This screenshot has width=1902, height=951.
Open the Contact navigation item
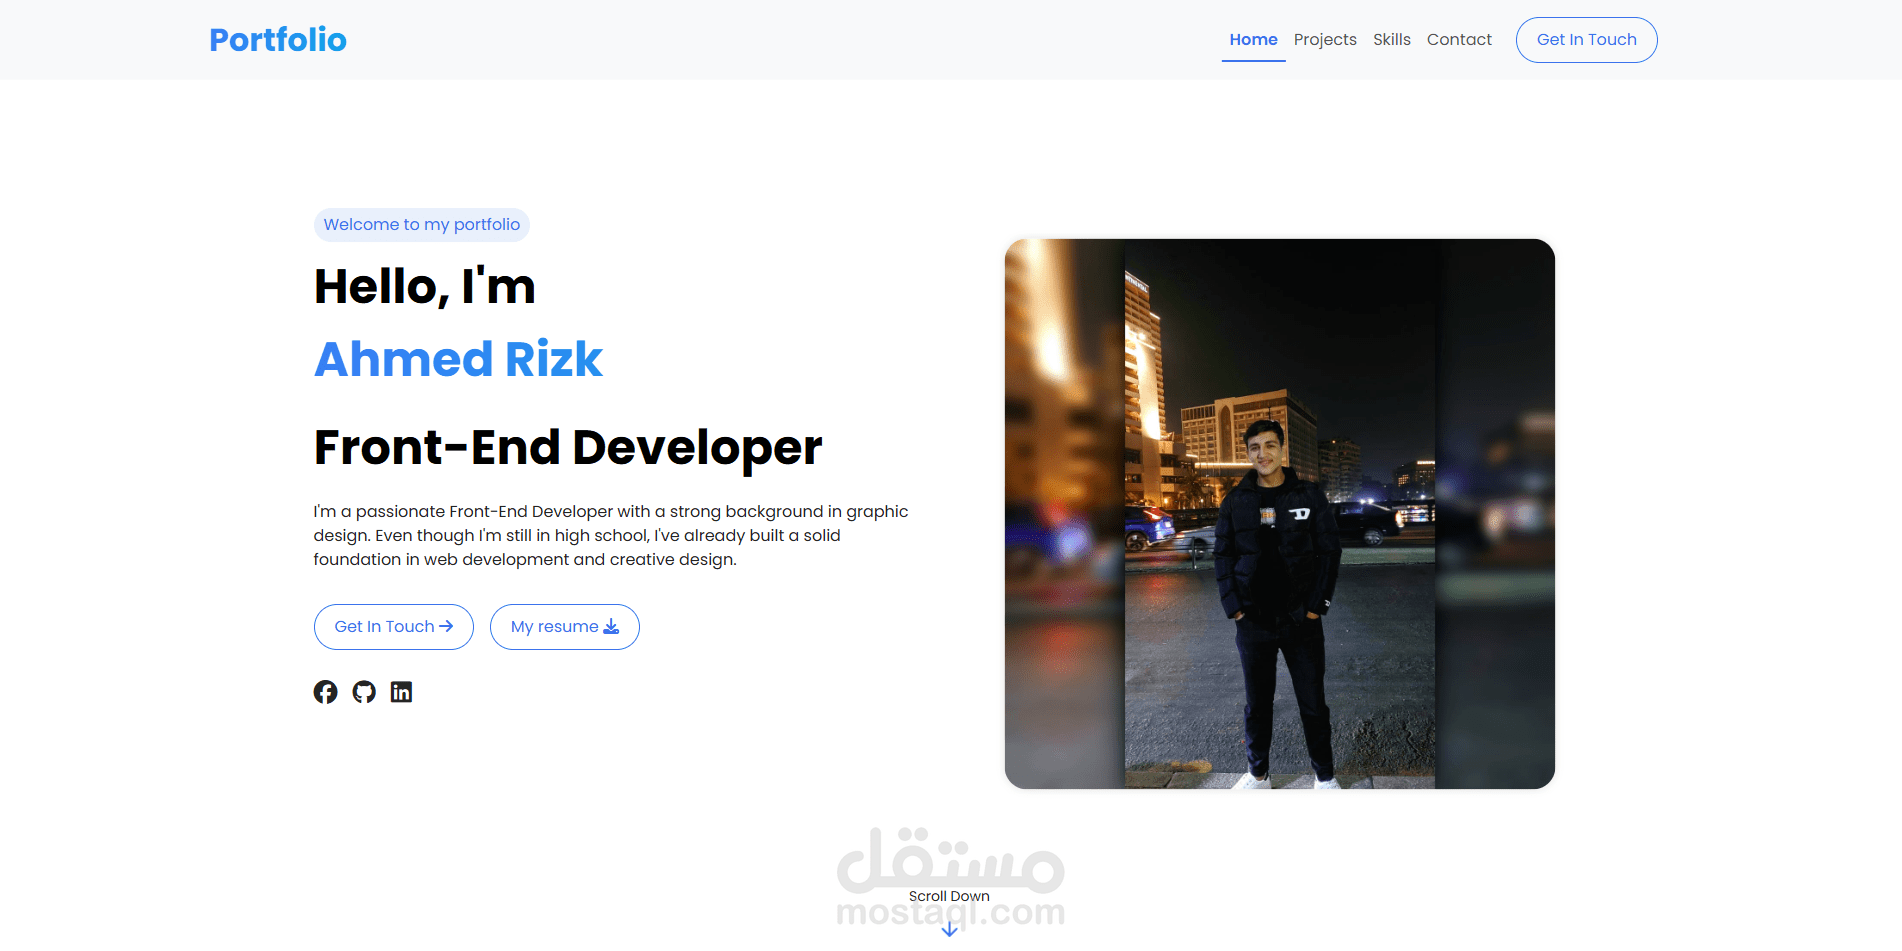point(1459,39)
